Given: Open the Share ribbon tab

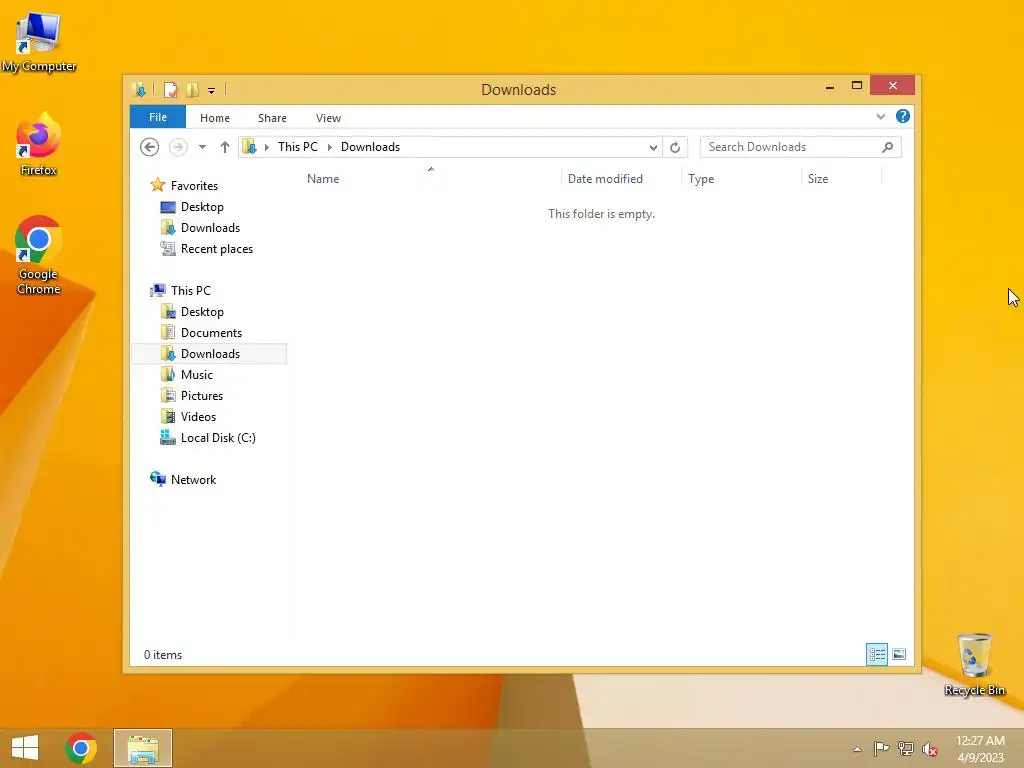Looking at the screenshot, I should click(x=272, y=118).
